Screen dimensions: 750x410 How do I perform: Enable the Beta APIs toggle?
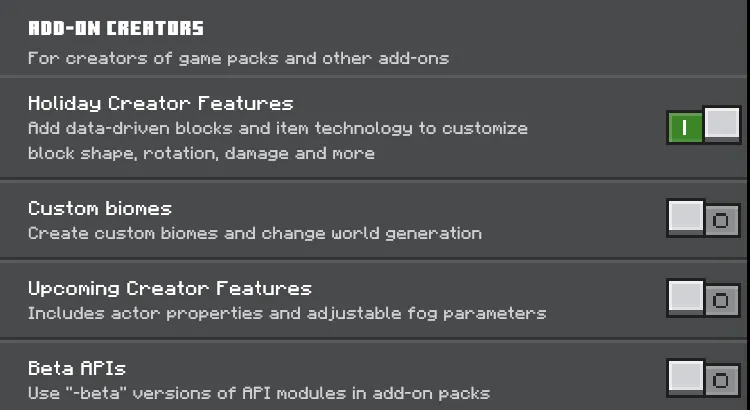pos(704,378)
